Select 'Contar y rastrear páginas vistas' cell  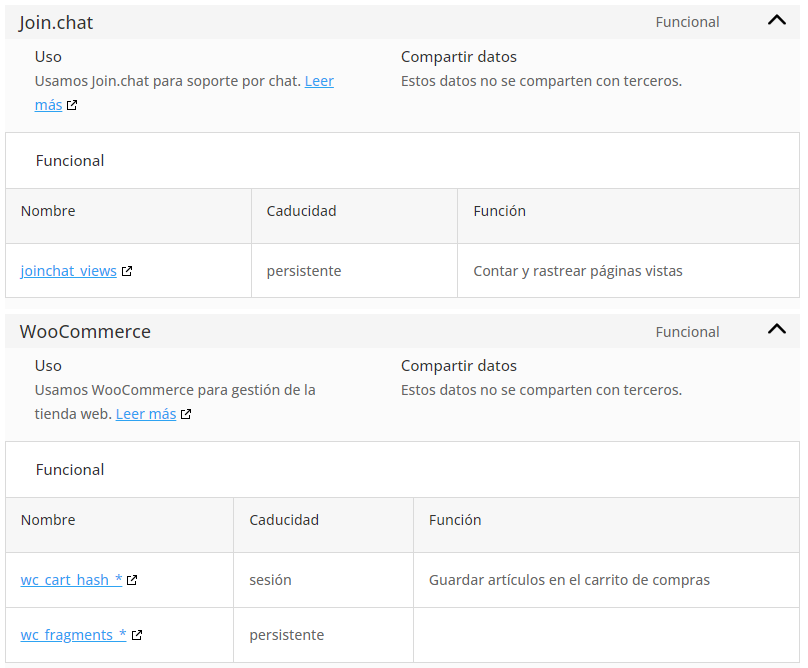pyautogui.click(x=628, y=271)
